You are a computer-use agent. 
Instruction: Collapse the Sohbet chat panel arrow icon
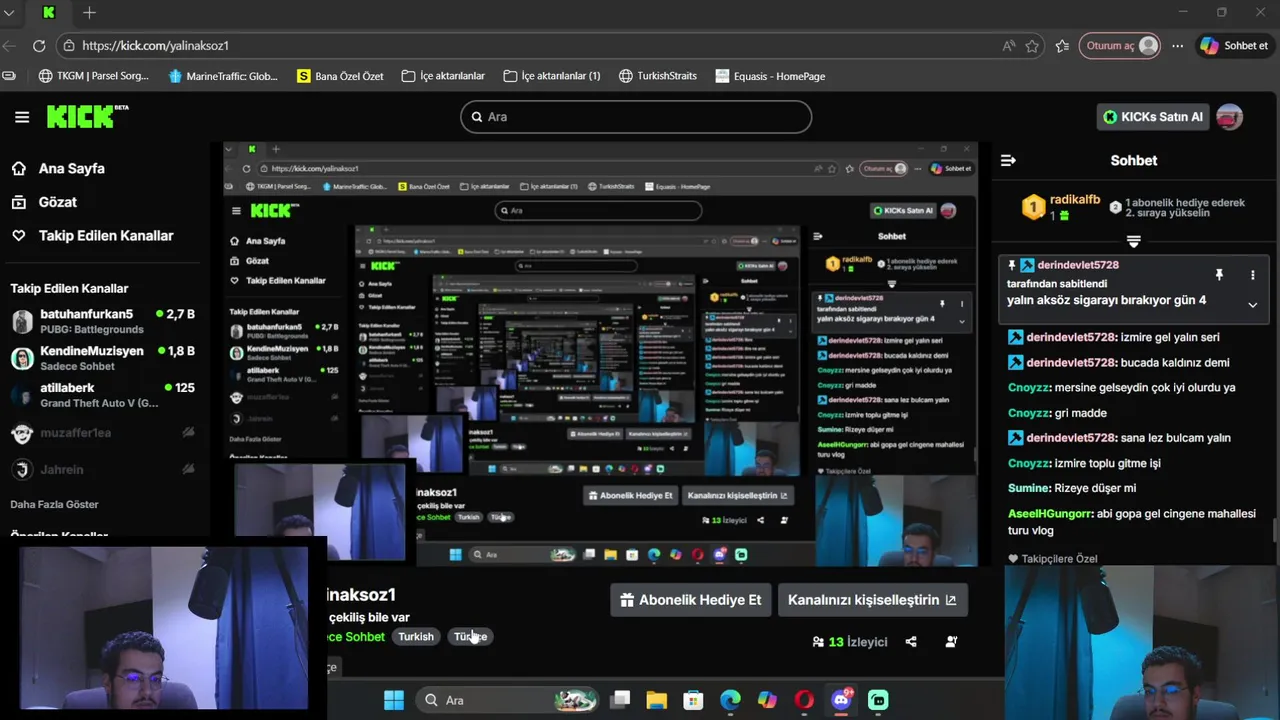pyautogui.click(x=1008, y=160)
